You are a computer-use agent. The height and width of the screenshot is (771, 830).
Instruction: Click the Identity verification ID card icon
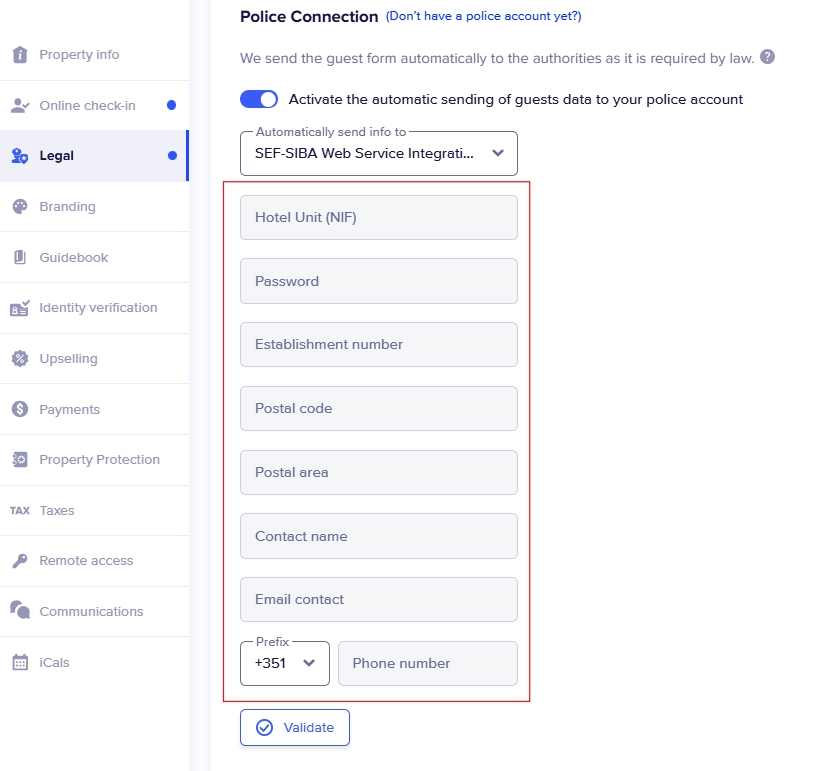point(20,308)
